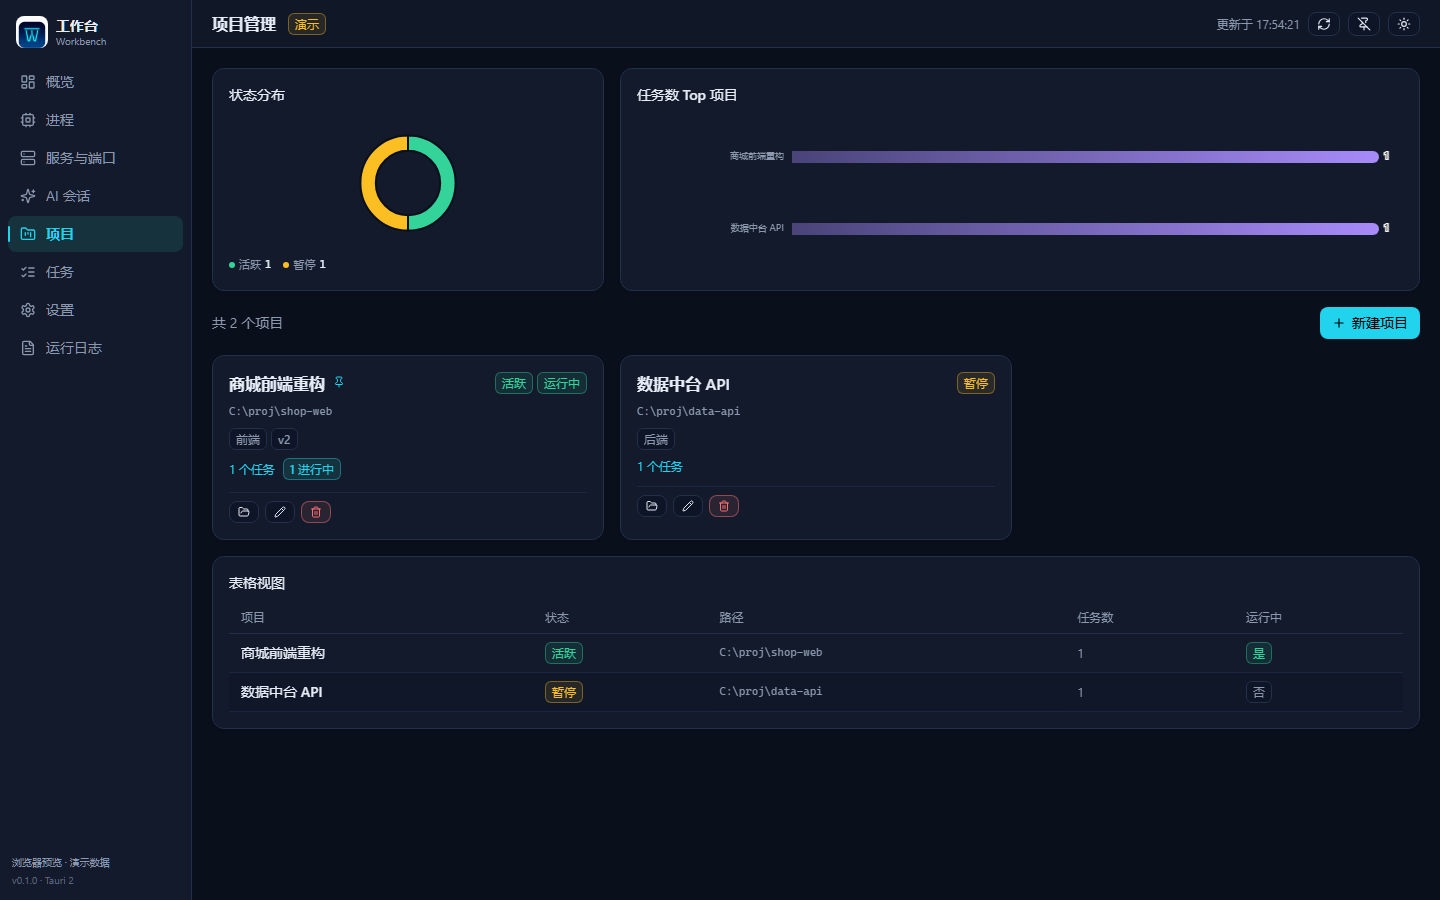Open folder of 数据中台 API project

click(x=652, y=506)
